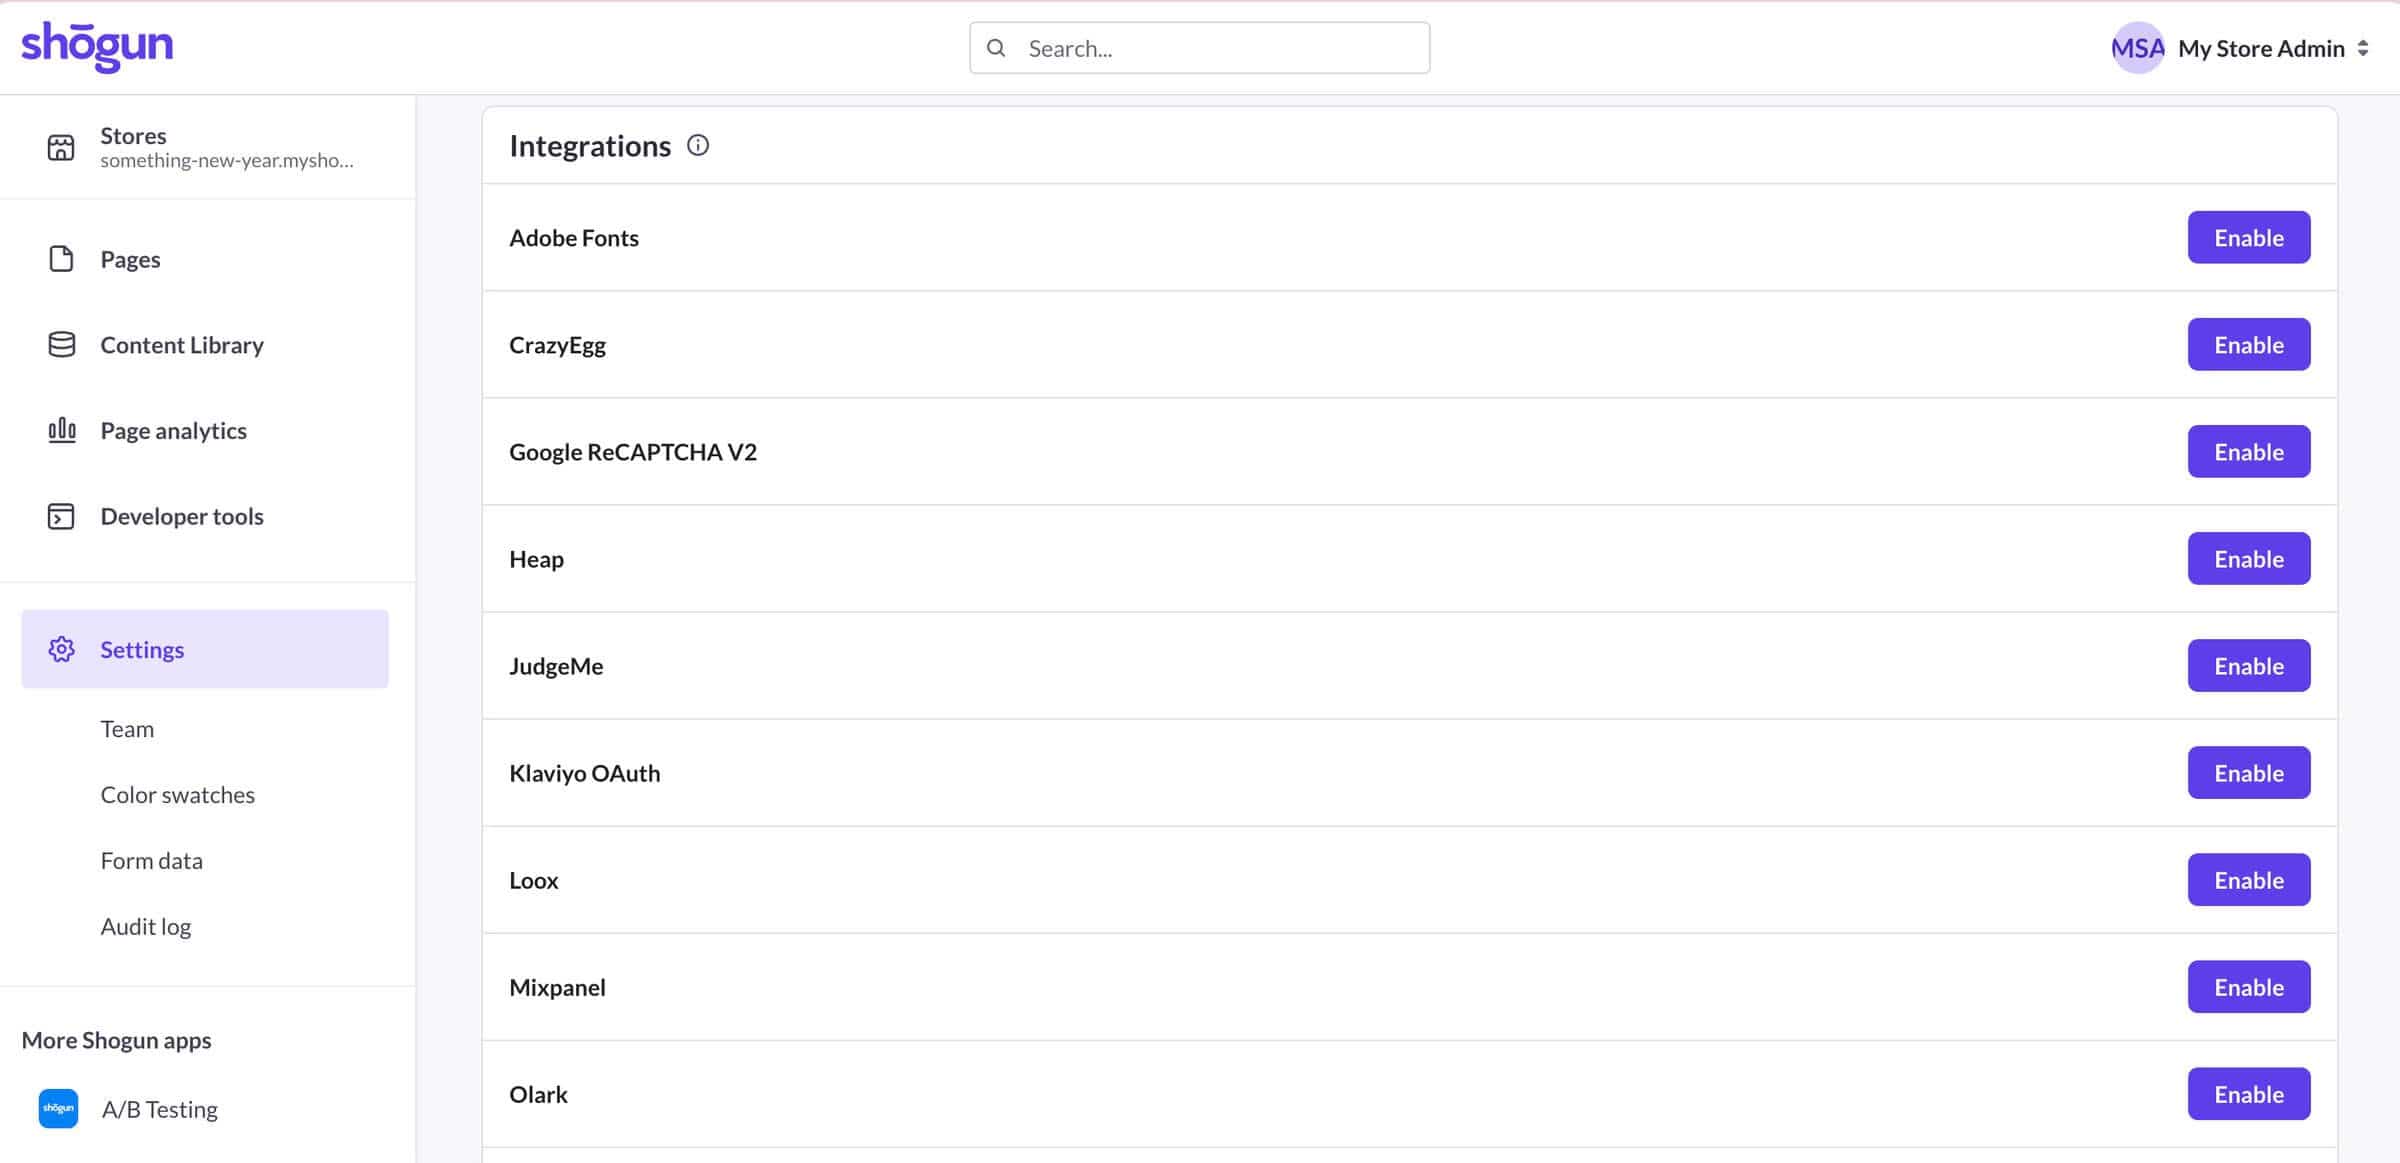Enable the Mixpanel integration
The height and width of the screenshot is (1163, 2400).
click(x=2249, y=986)
